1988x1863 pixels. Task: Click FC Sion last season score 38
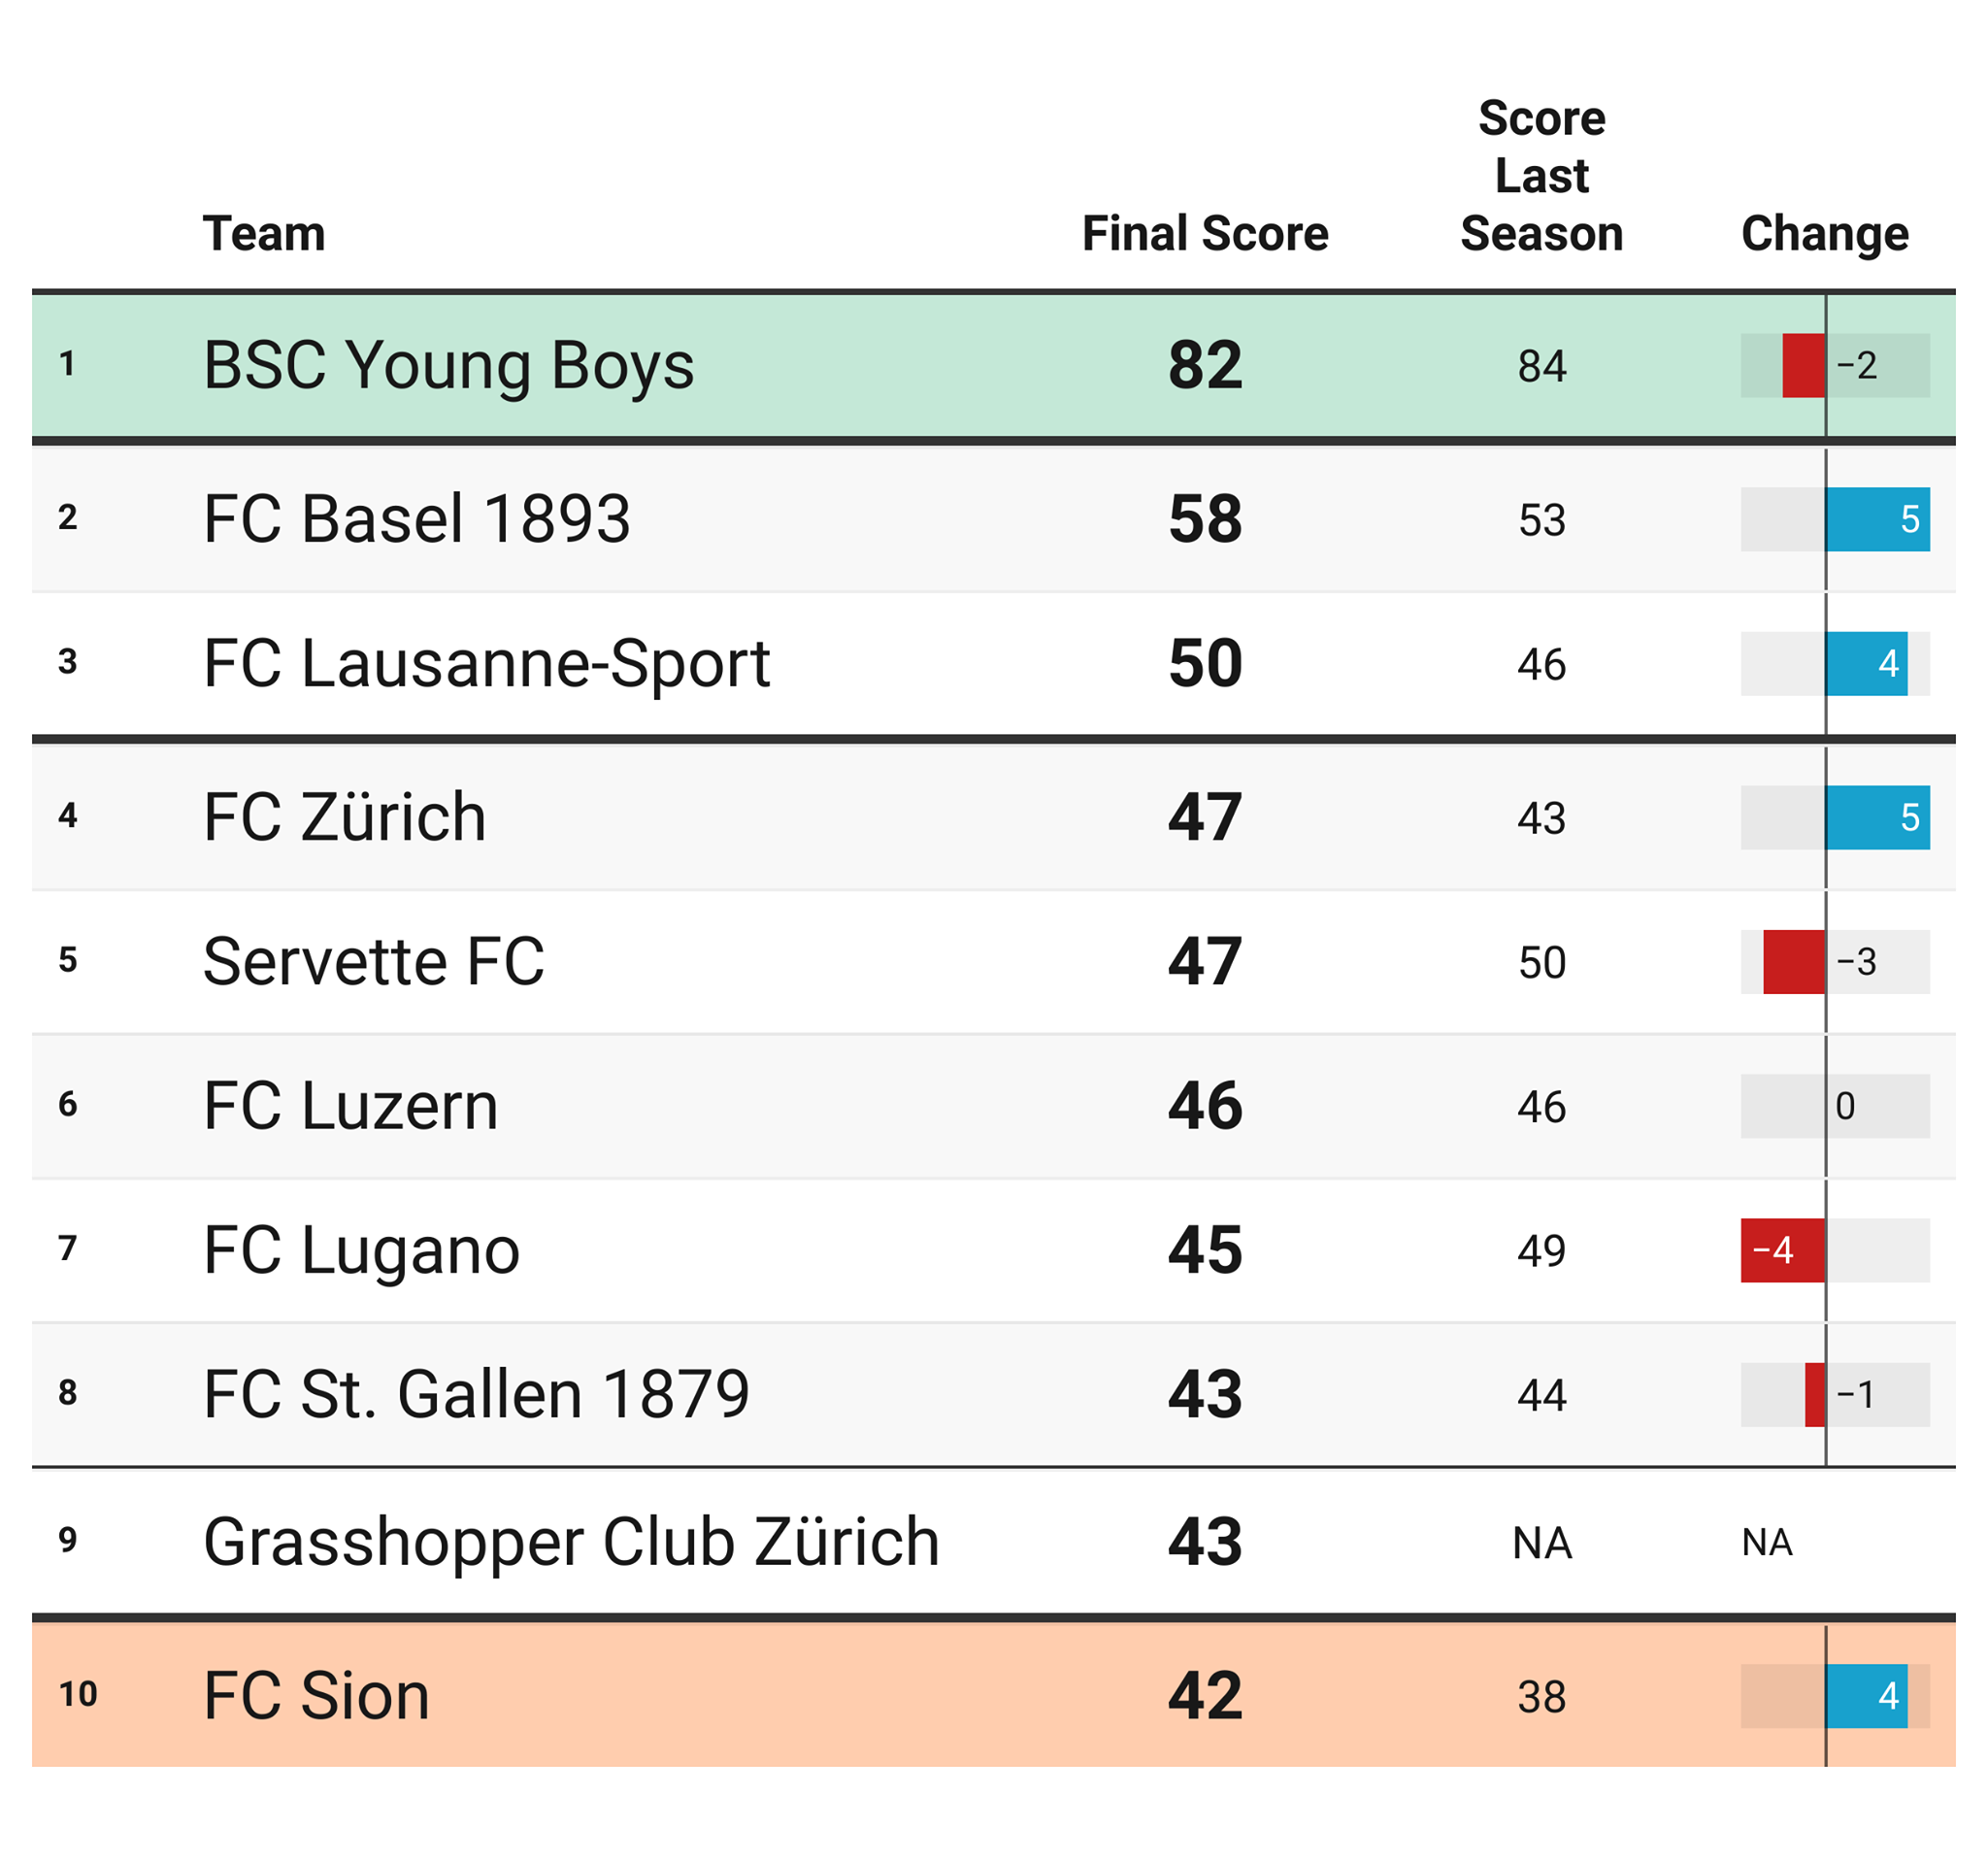[1541, 1697]
